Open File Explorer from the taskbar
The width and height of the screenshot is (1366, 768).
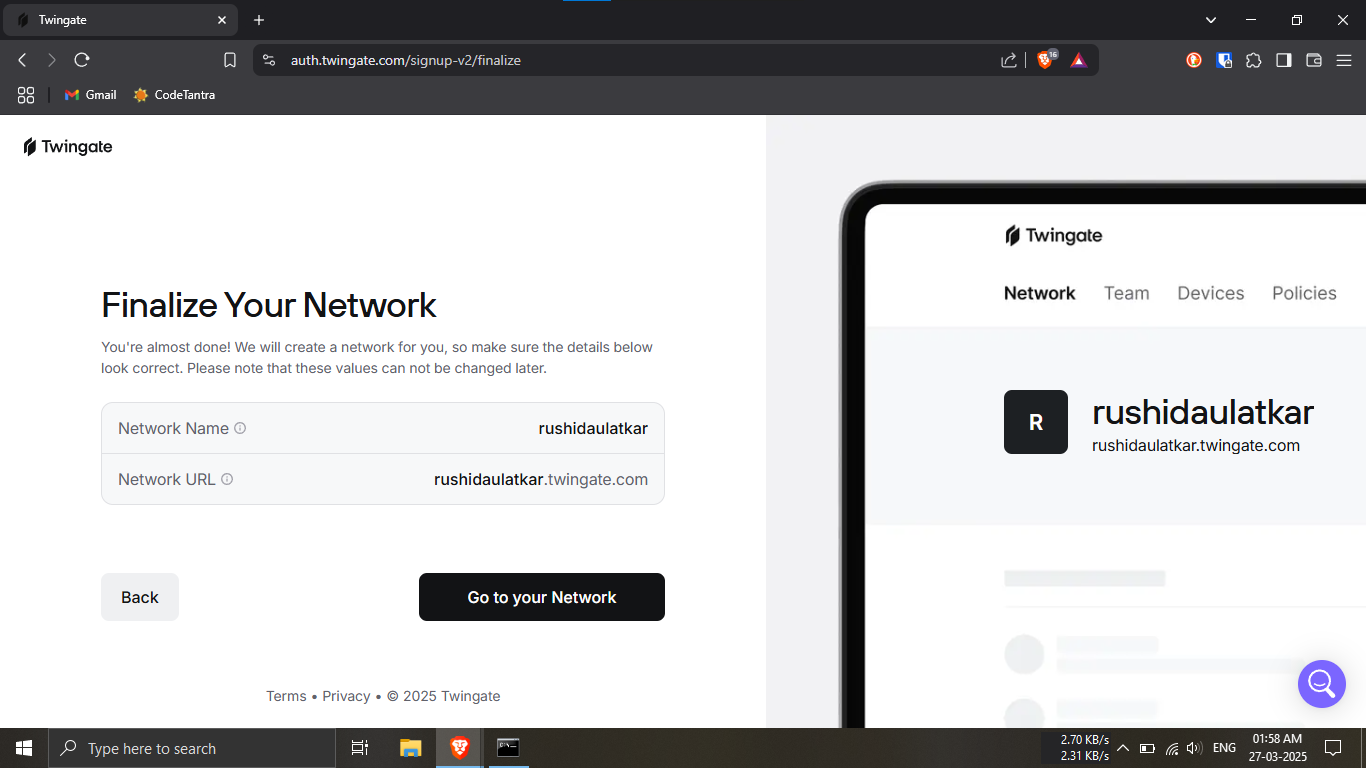point(411,748)
